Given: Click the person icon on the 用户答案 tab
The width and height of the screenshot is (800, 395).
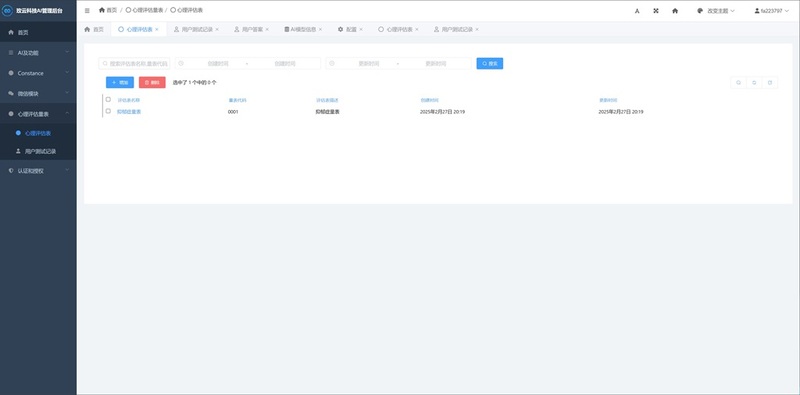Looking at the screenshot, I should 237,29.
